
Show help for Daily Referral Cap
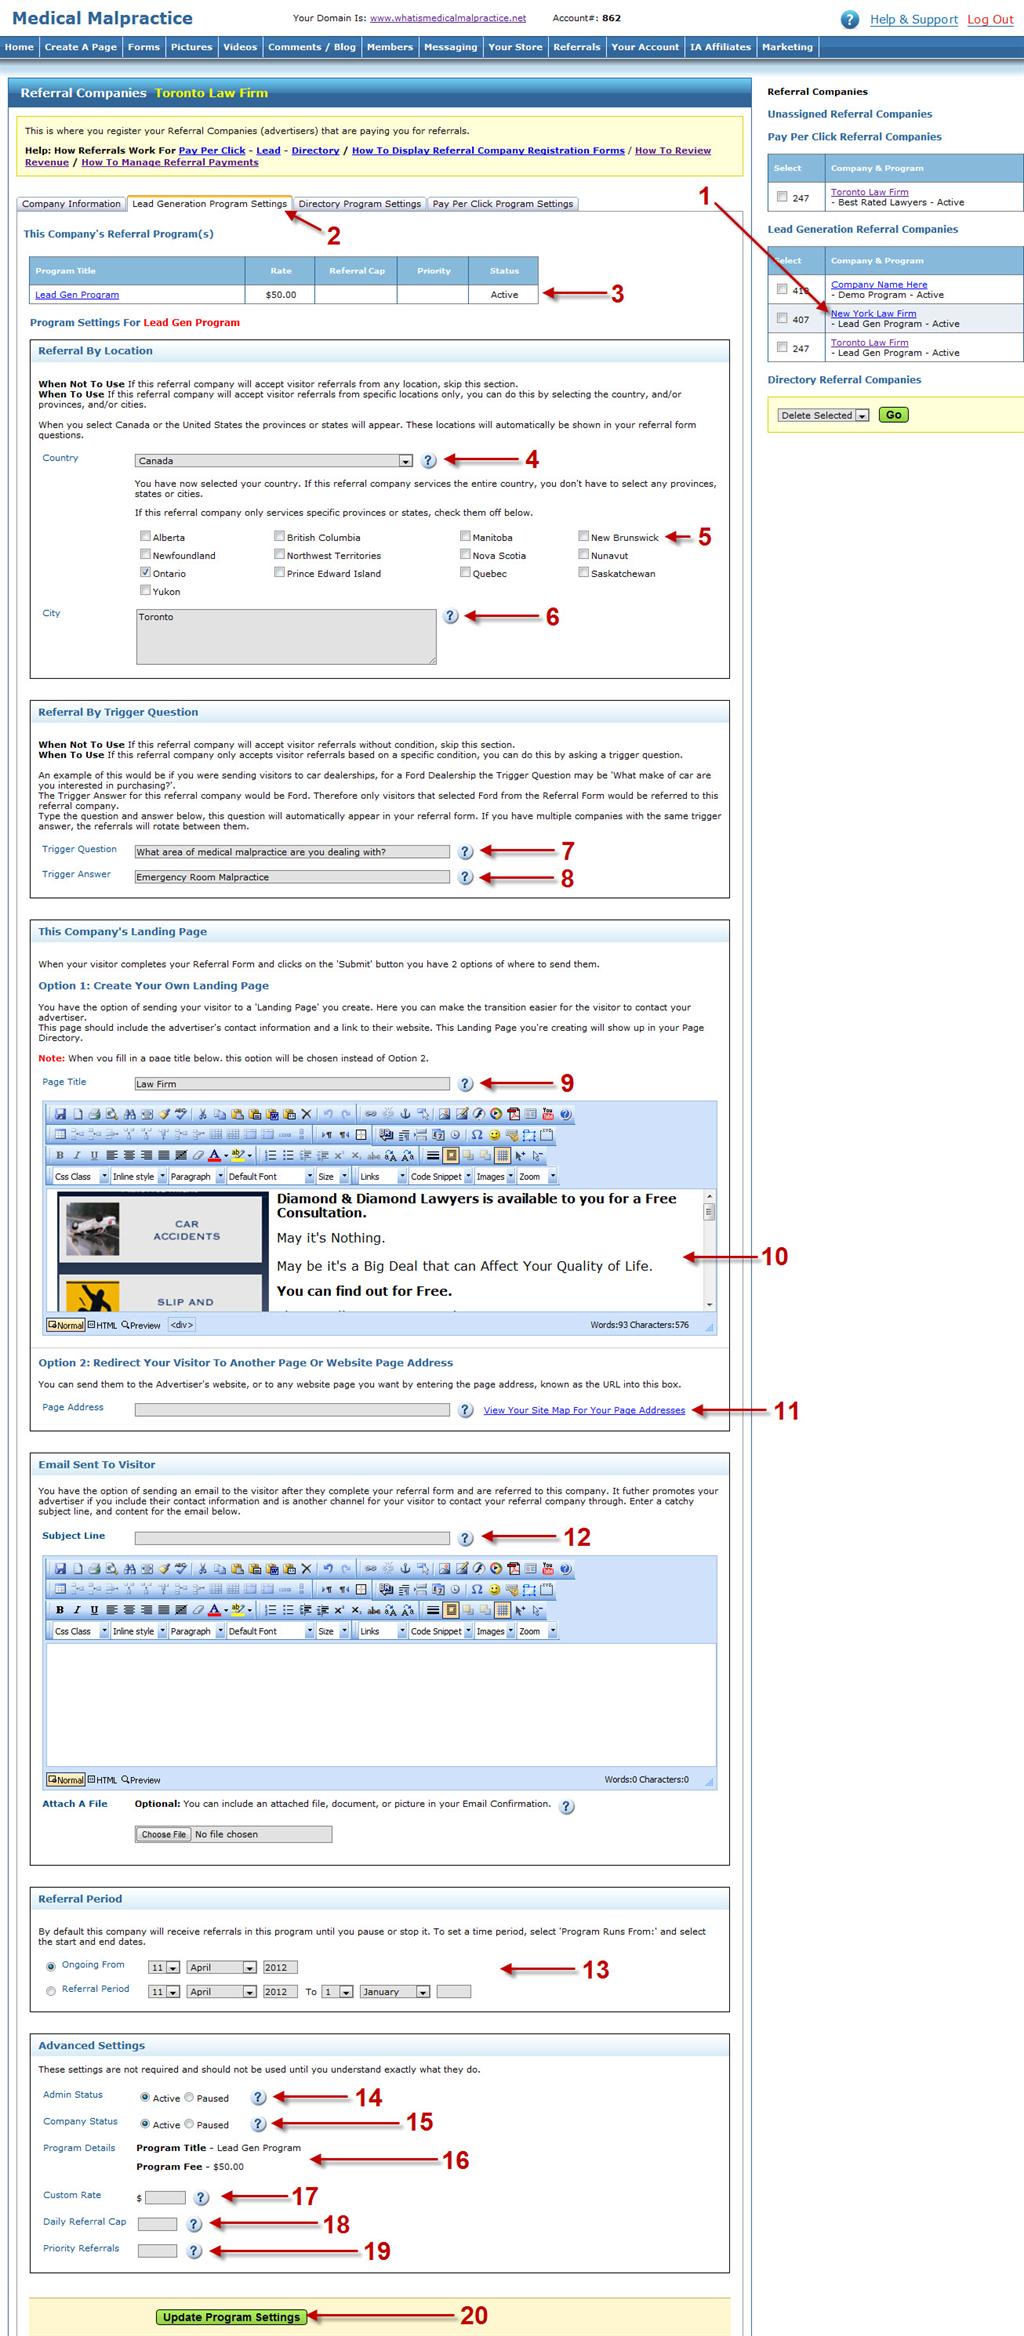(194, 2224)
